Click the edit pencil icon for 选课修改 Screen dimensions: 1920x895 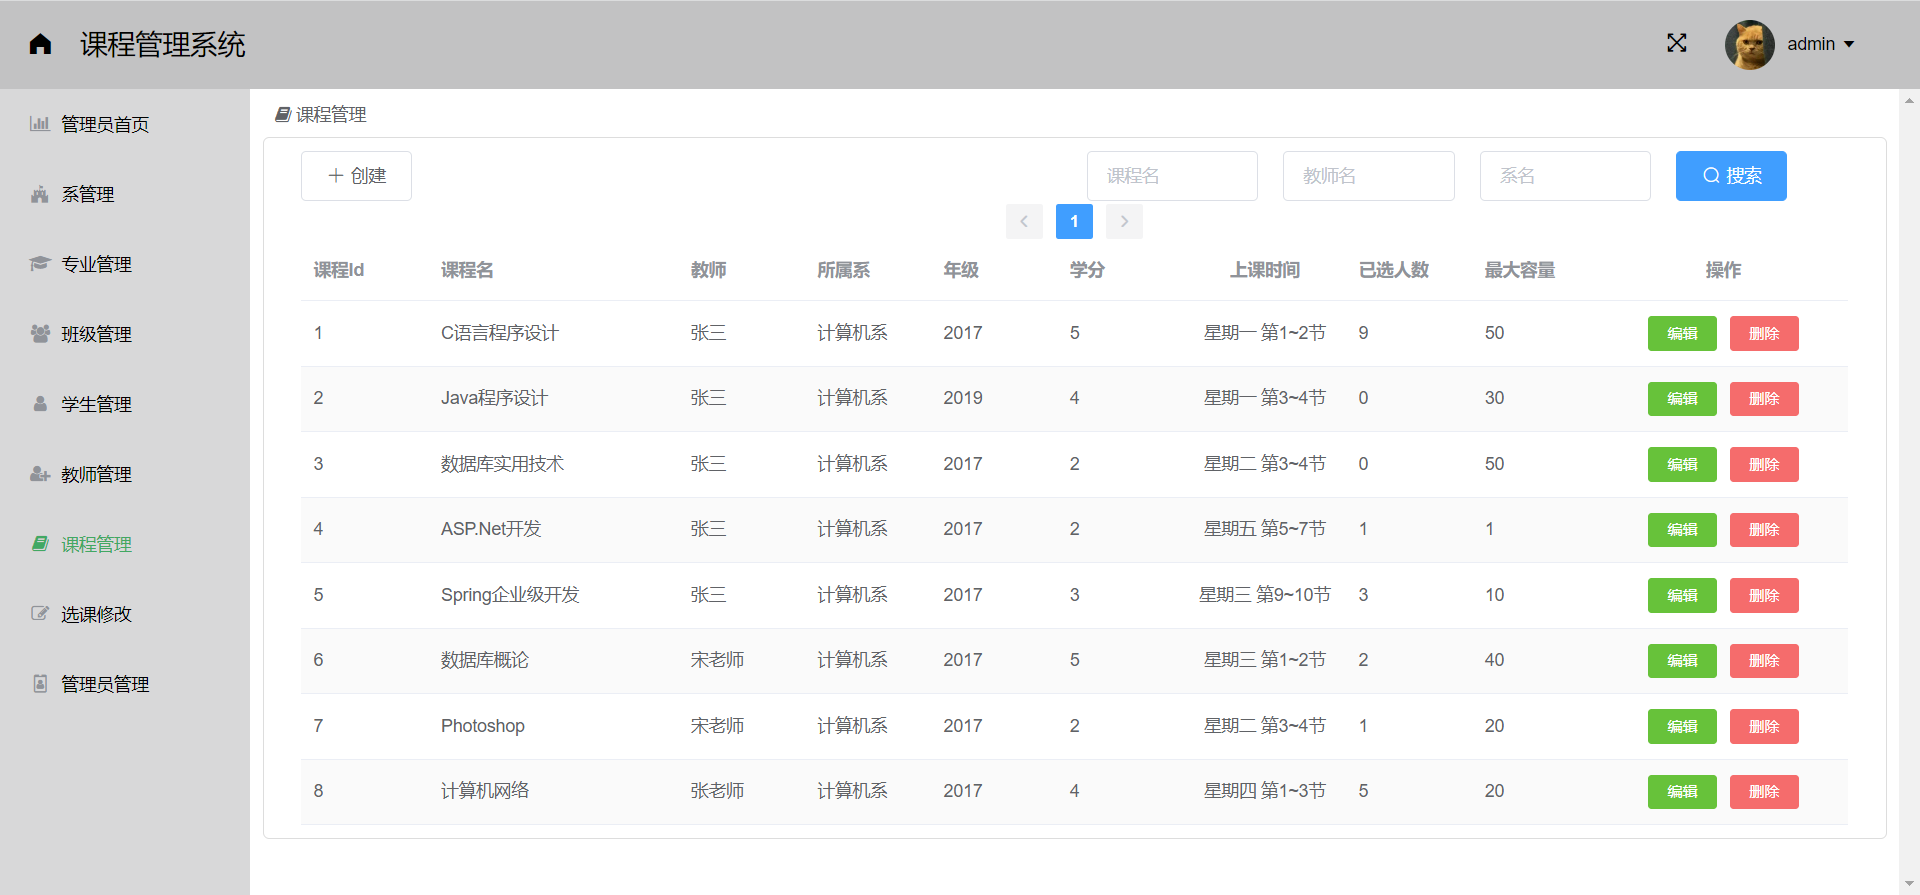40,614
